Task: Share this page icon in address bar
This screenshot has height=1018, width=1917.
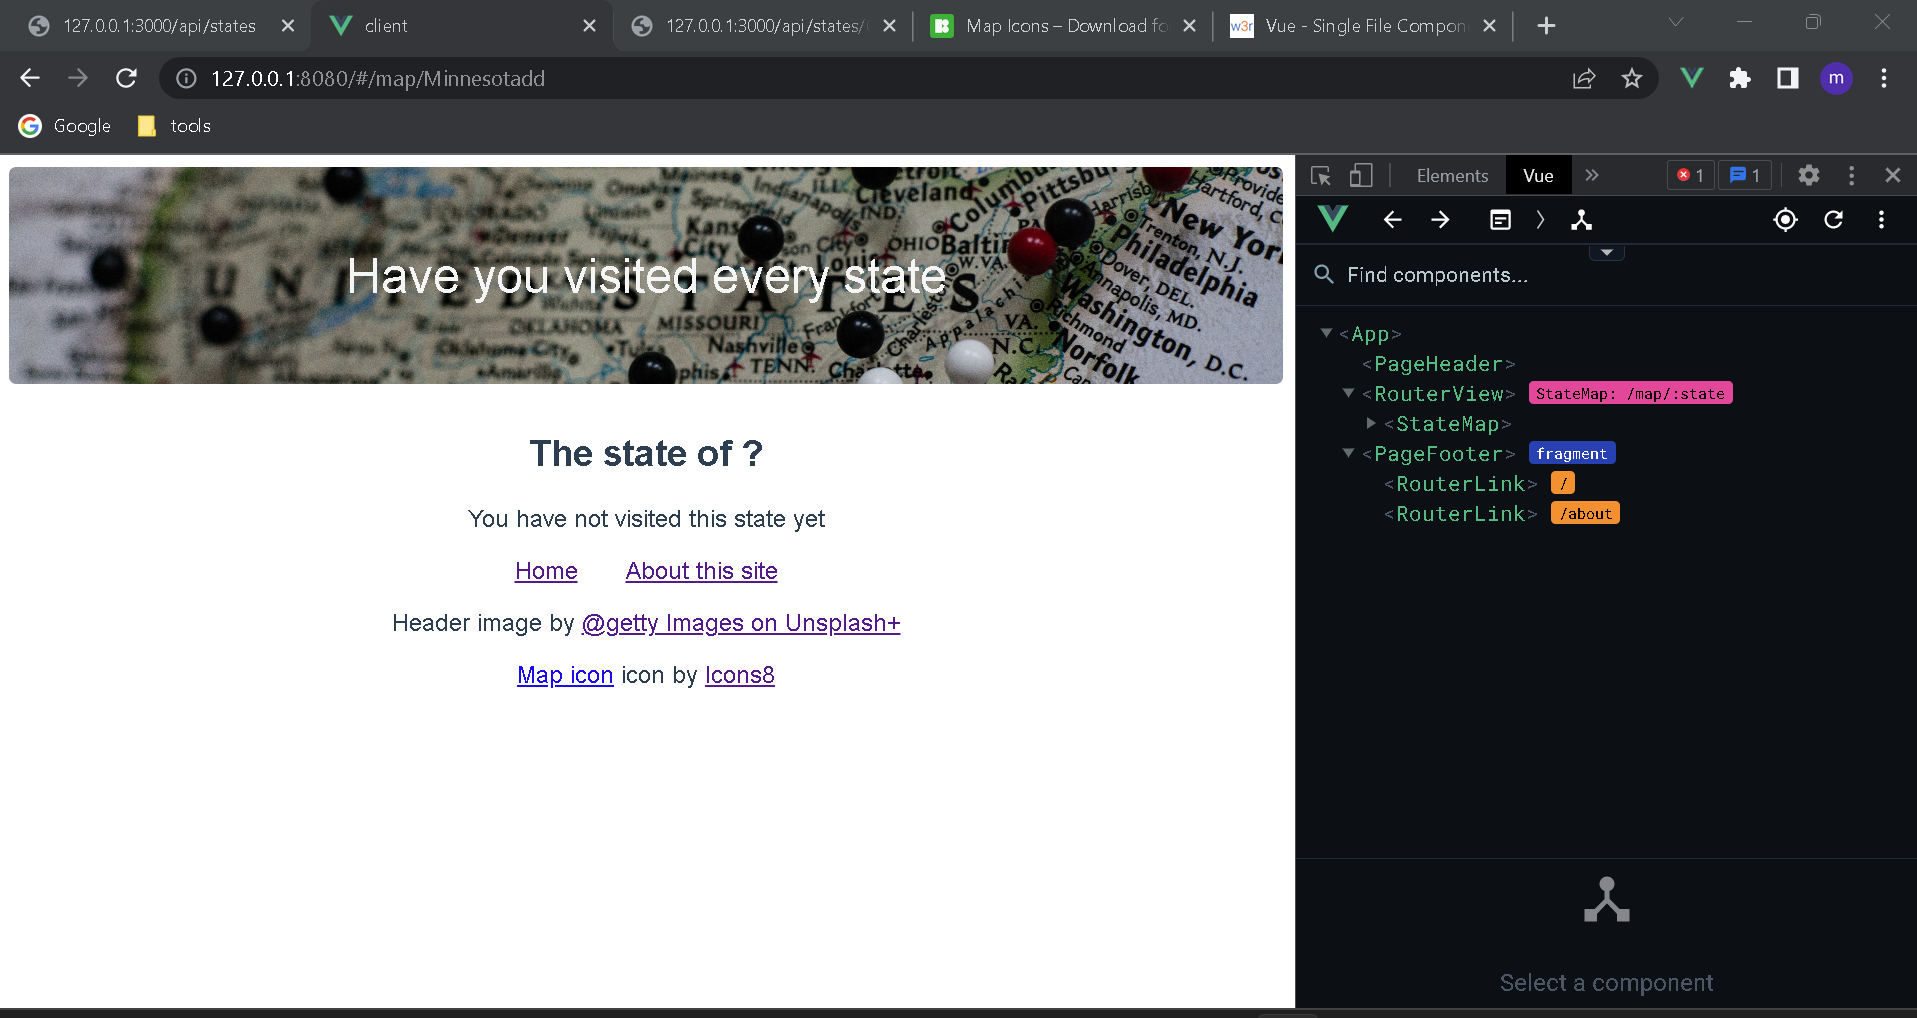Action: pyautogui.click(x=1584, y=78)
